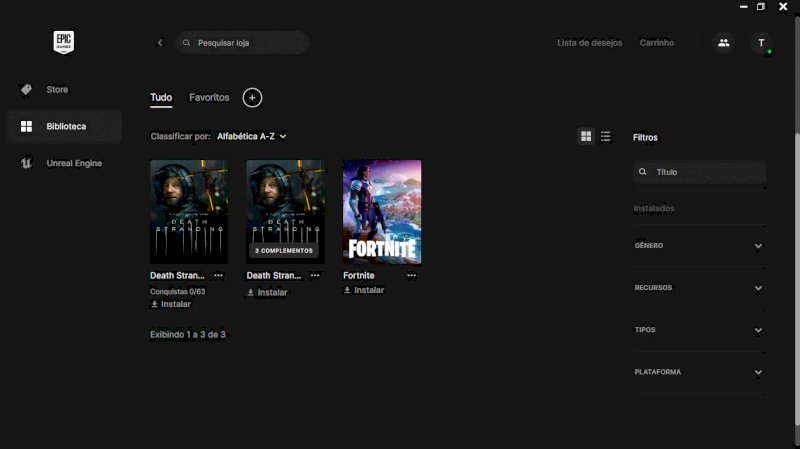Image resolution: width=800 pixels, height=449 pixels.
Task: Click Instalar under Fortnite
Action: coord(364,290)
